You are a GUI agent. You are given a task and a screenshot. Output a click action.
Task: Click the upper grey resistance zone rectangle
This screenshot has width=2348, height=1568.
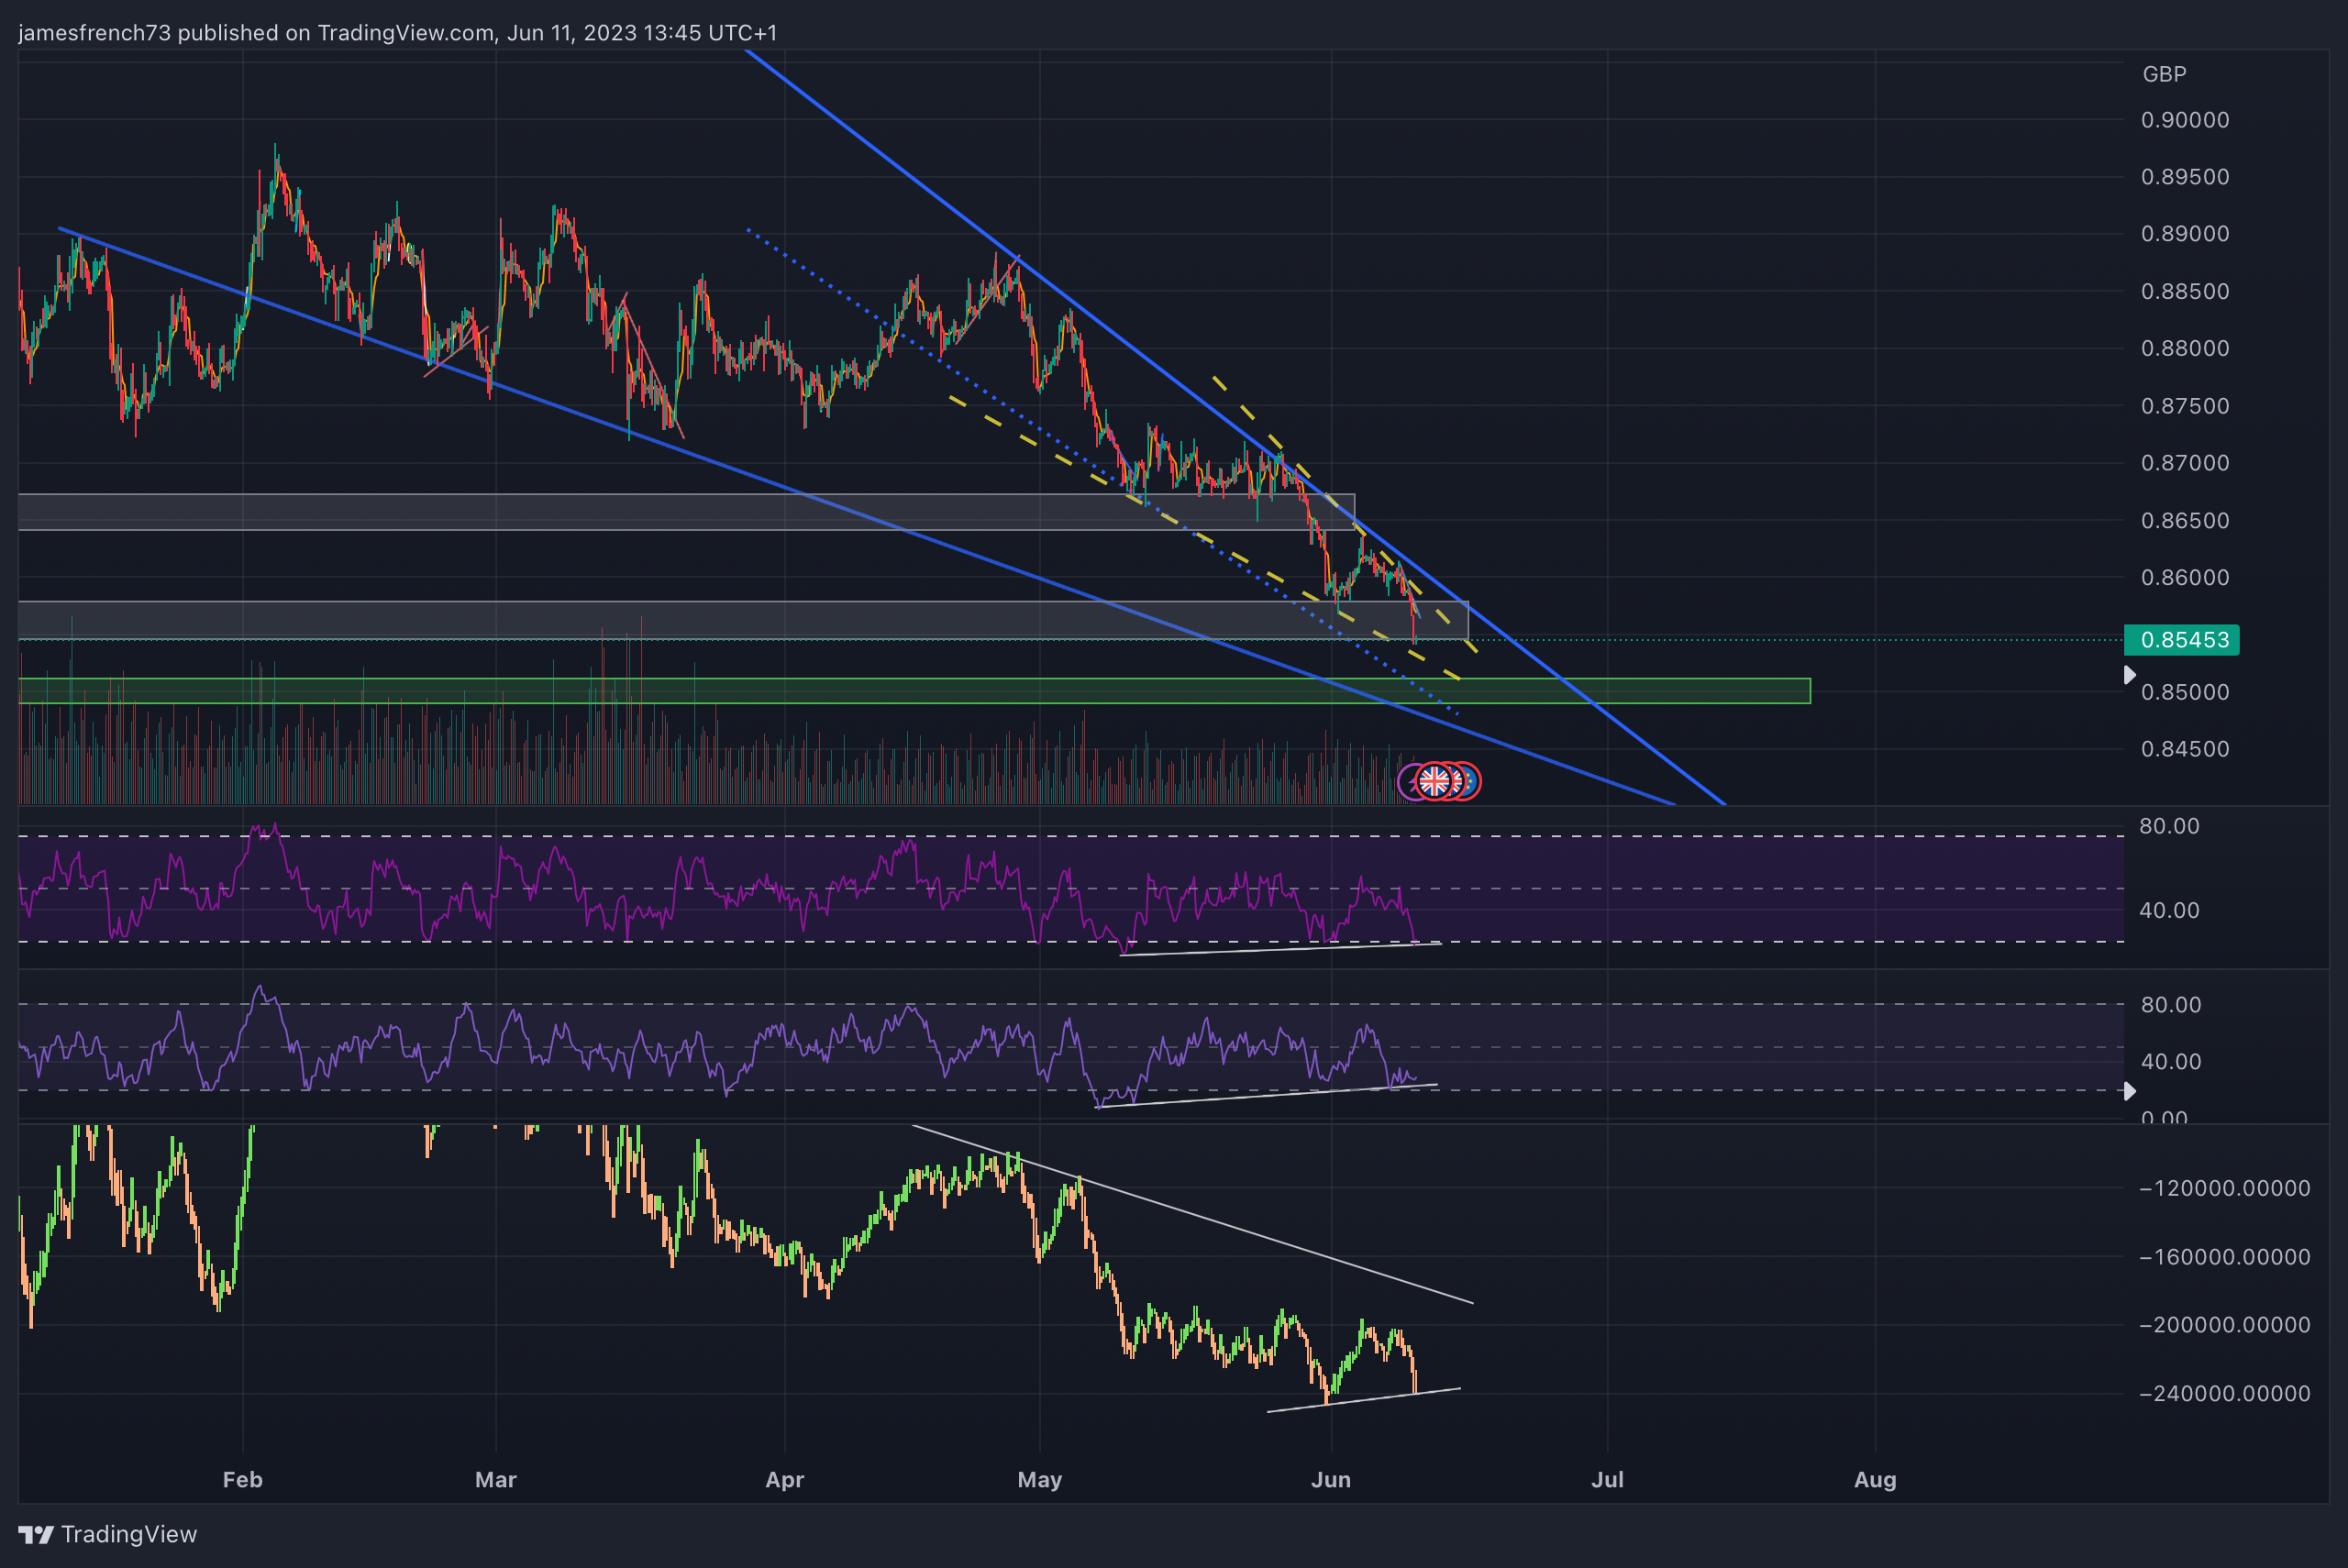click(x=686, y=512)
